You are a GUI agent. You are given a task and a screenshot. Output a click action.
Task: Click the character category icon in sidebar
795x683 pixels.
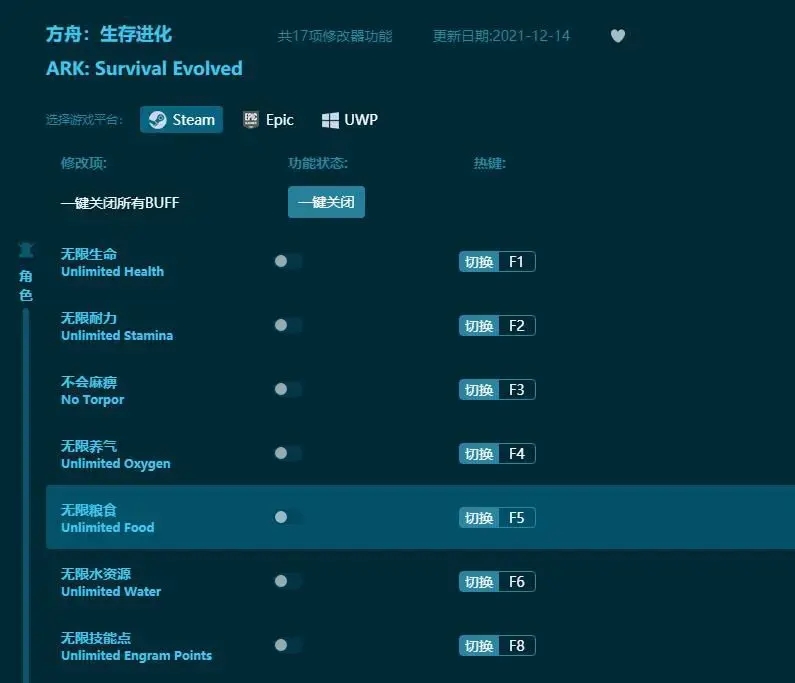click(26, 249)
